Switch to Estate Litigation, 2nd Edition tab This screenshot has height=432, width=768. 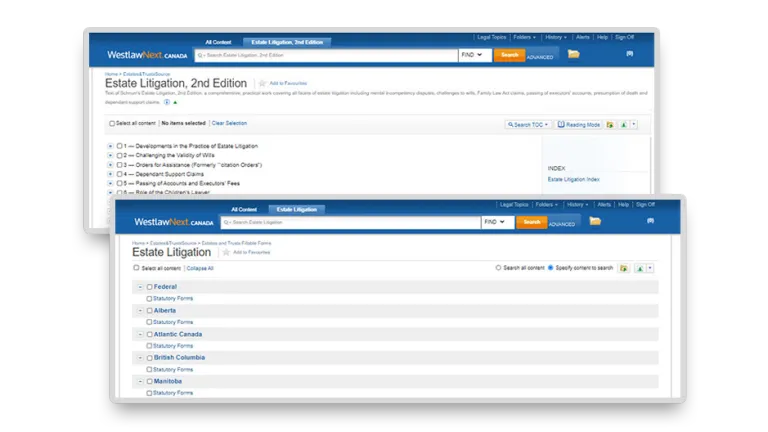[287, 42]
